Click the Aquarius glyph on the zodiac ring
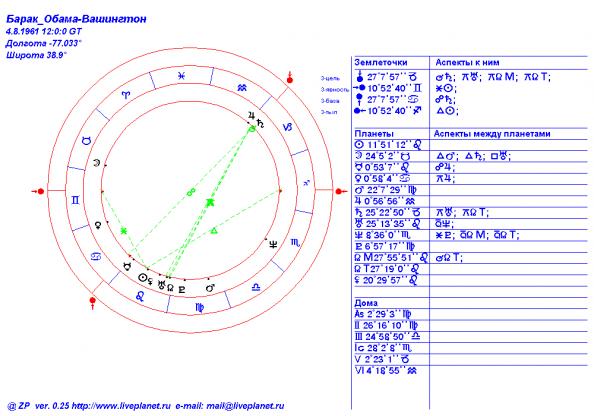Image resolution: width=594 pixels, height=416 pixels. pyautogui.click(x=242, y=88)
